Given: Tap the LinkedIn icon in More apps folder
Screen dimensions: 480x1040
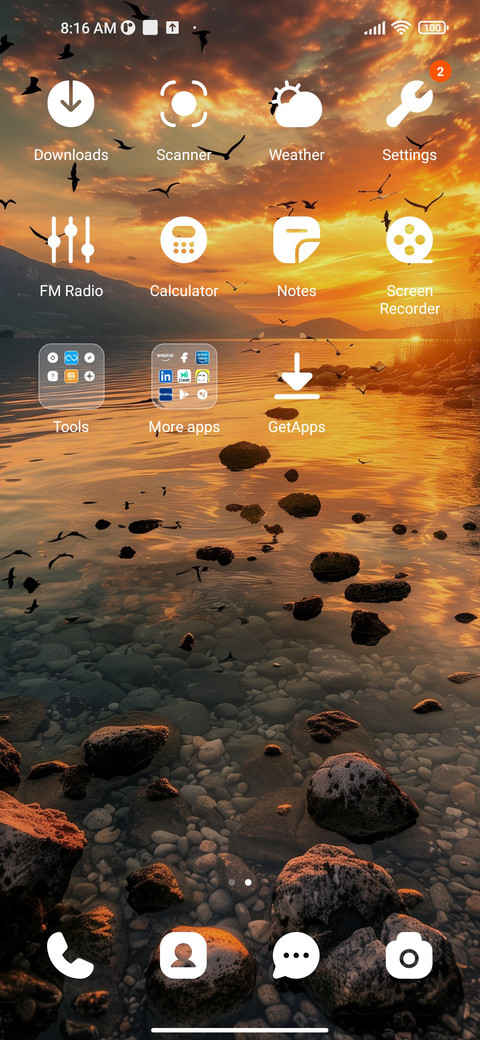Looking at the screenshot, I should (166, 376).
